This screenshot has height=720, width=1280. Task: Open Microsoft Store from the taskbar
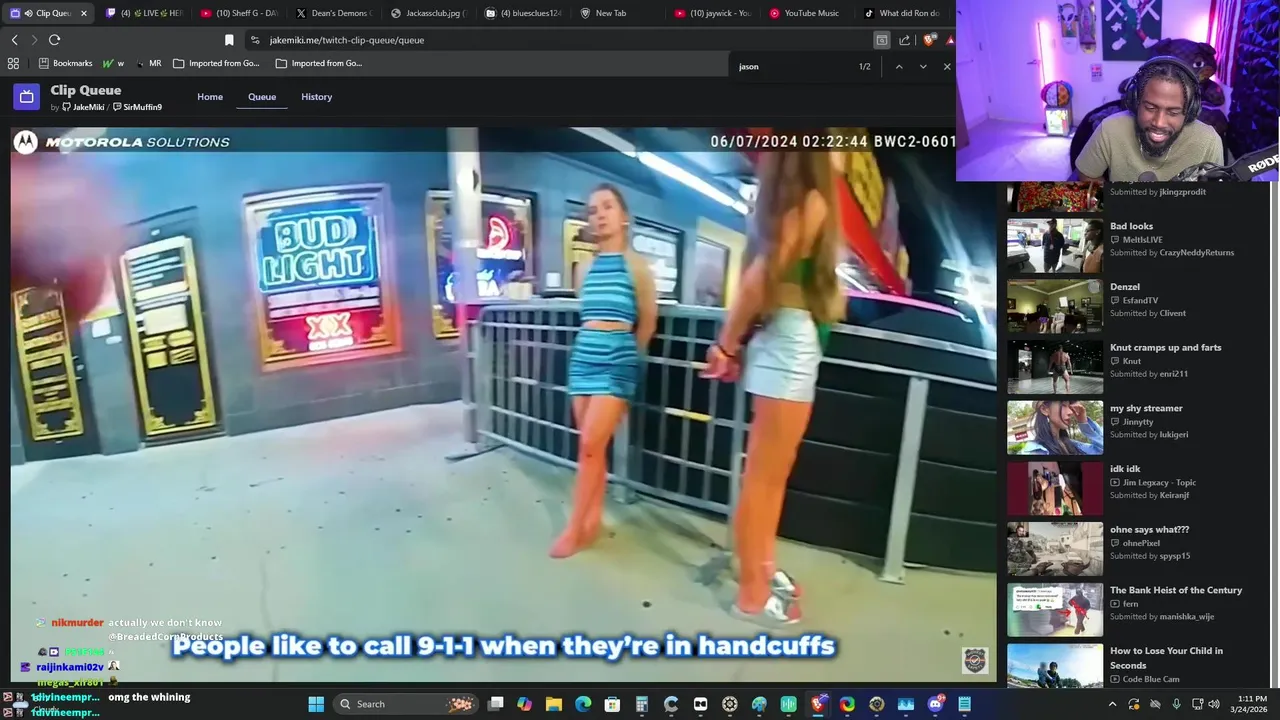(x=612, y=704)
